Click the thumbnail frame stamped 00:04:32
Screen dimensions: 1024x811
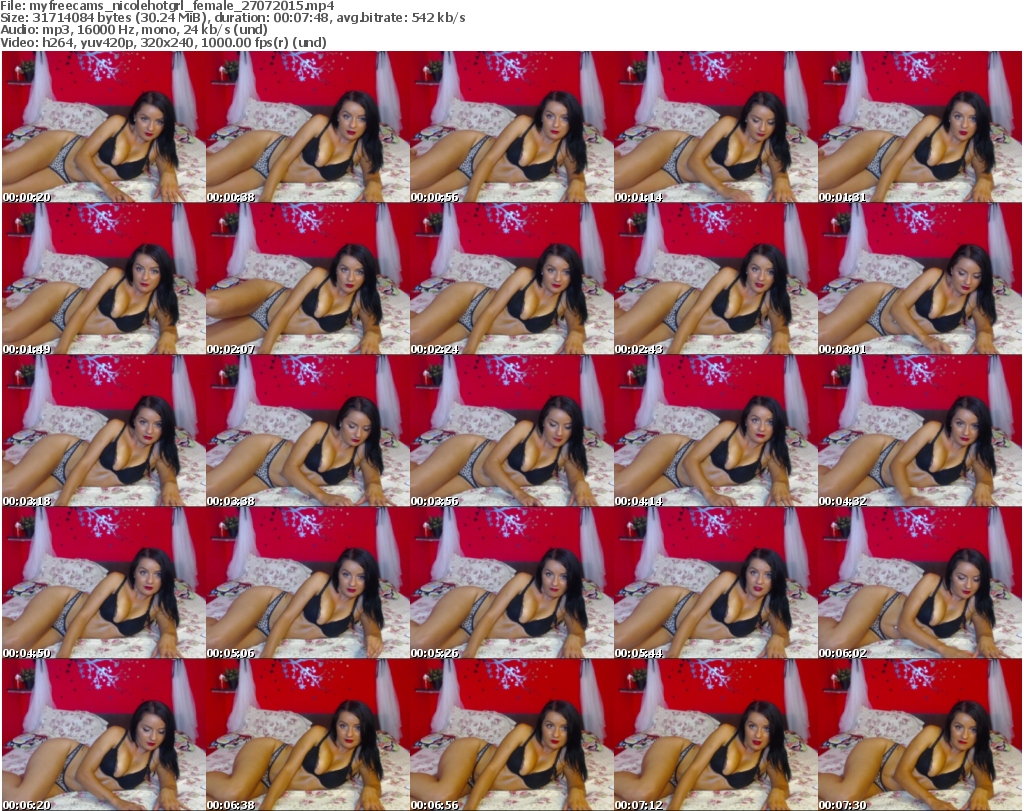click(x=920, y=431)
